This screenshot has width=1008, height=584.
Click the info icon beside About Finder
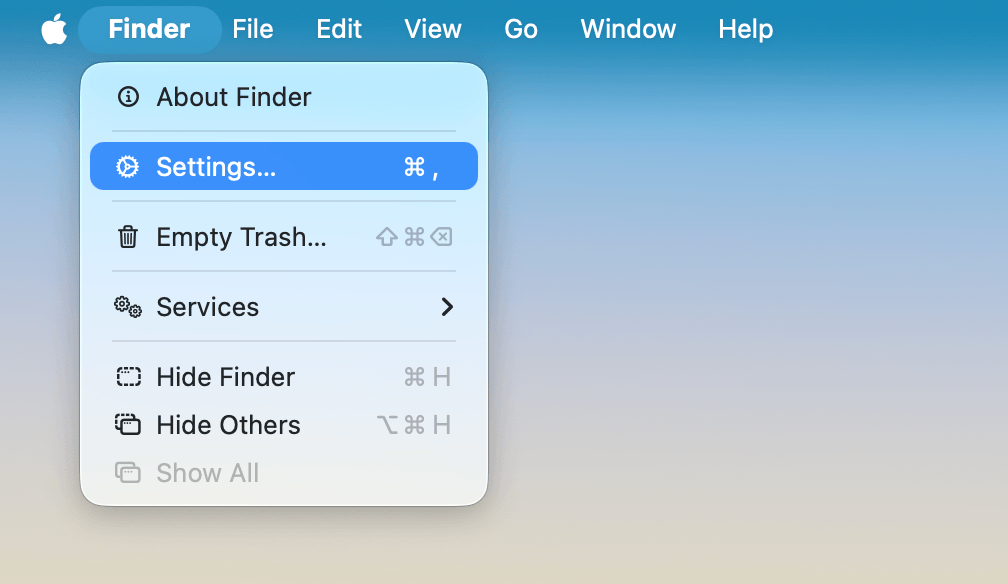pyautogui.click(x=127, y=97)
